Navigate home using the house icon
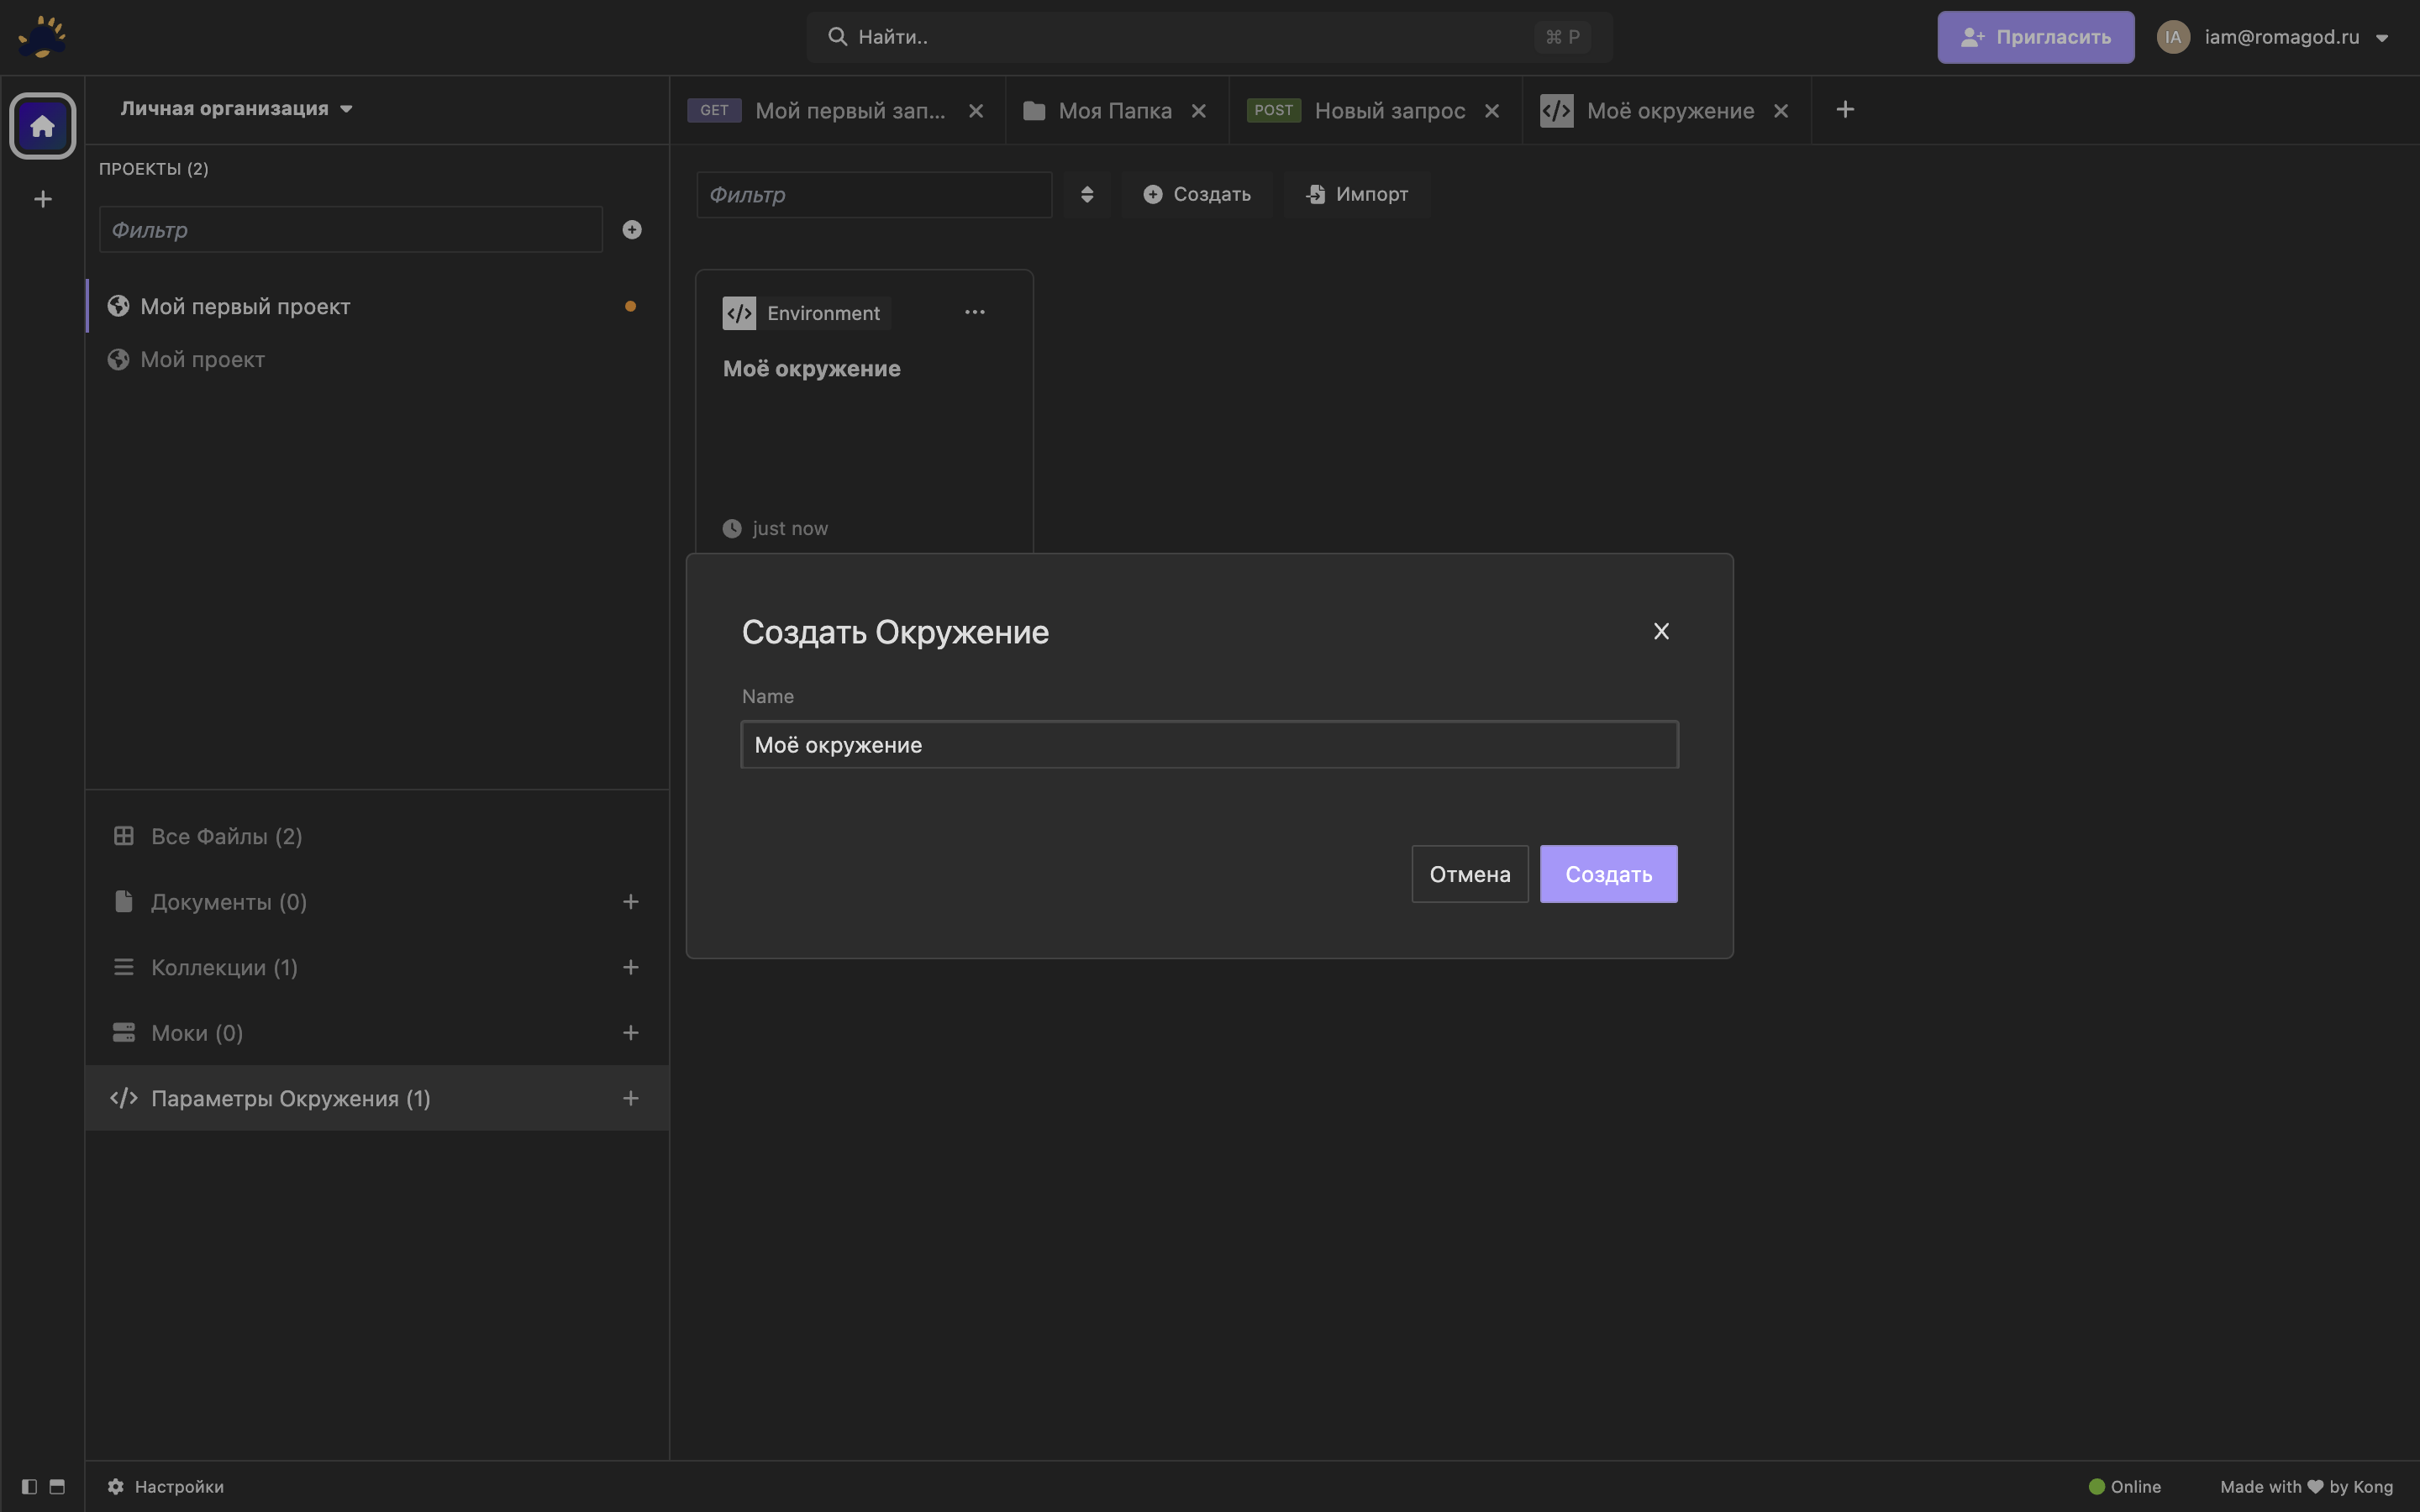This screenshot has height=1512, width=2420. [42, 125]
